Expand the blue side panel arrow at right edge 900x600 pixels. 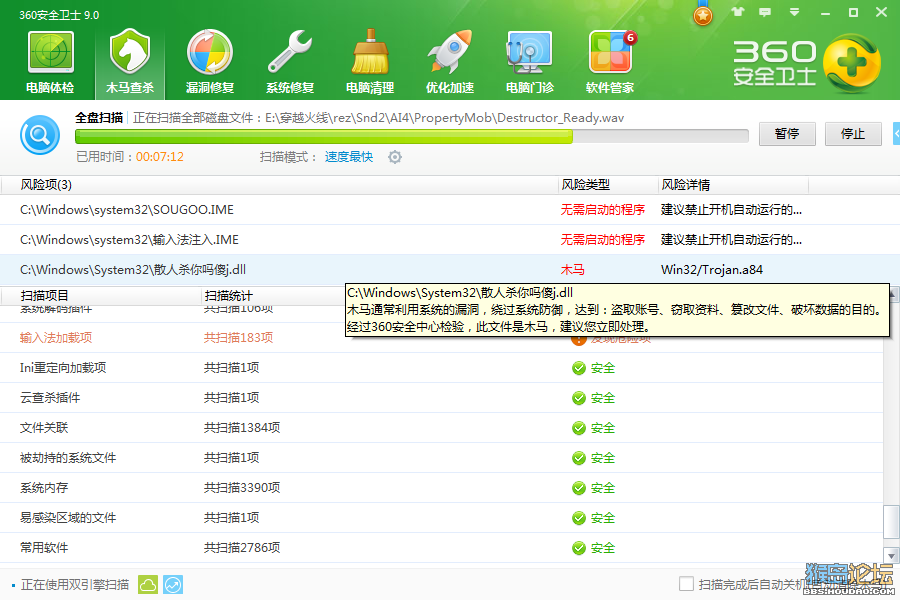[x=897, y=133]
